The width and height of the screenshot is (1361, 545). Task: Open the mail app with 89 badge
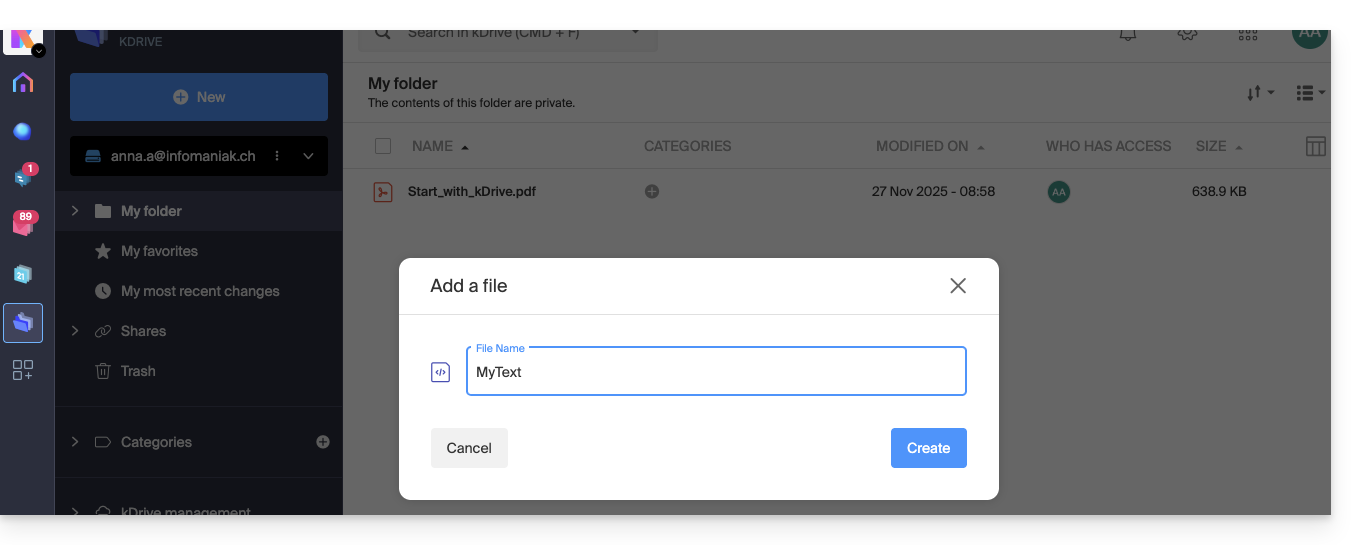pos(23,224)
